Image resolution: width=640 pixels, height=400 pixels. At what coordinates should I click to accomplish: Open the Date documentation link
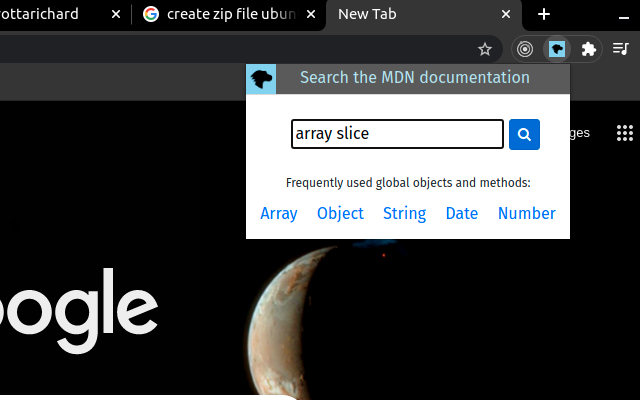coord(462,213)
